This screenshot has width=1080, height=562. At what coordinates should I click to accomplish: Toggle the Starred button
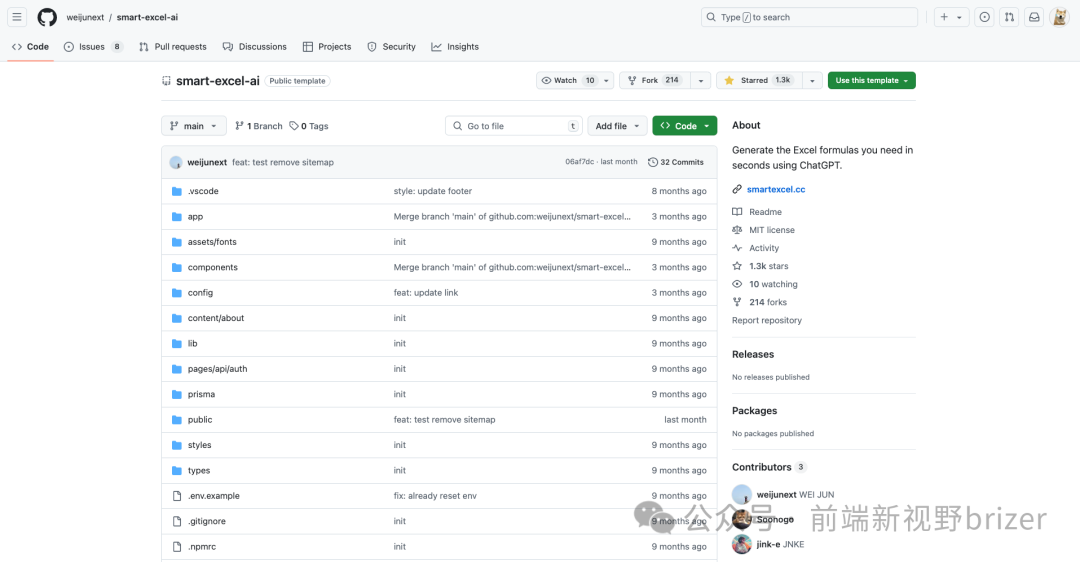point(758,81)
